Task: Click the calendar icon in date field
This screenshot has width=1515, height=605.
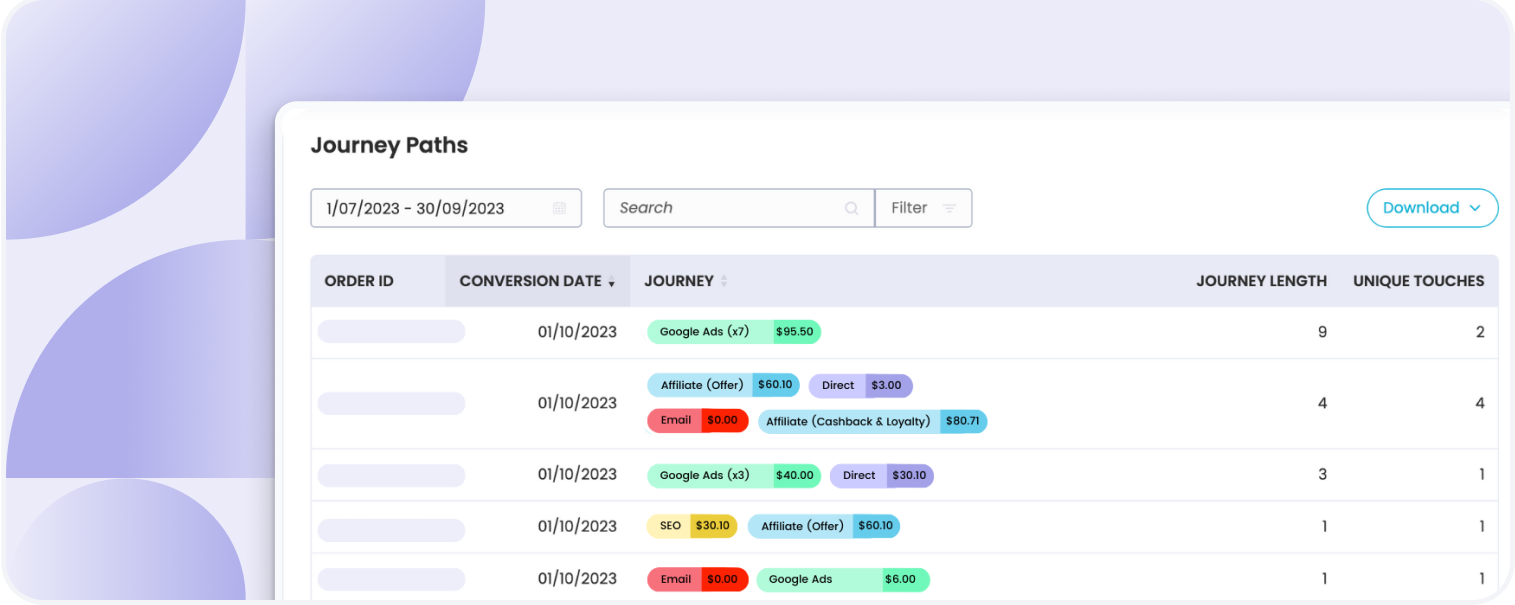Action: pos(559,208)
